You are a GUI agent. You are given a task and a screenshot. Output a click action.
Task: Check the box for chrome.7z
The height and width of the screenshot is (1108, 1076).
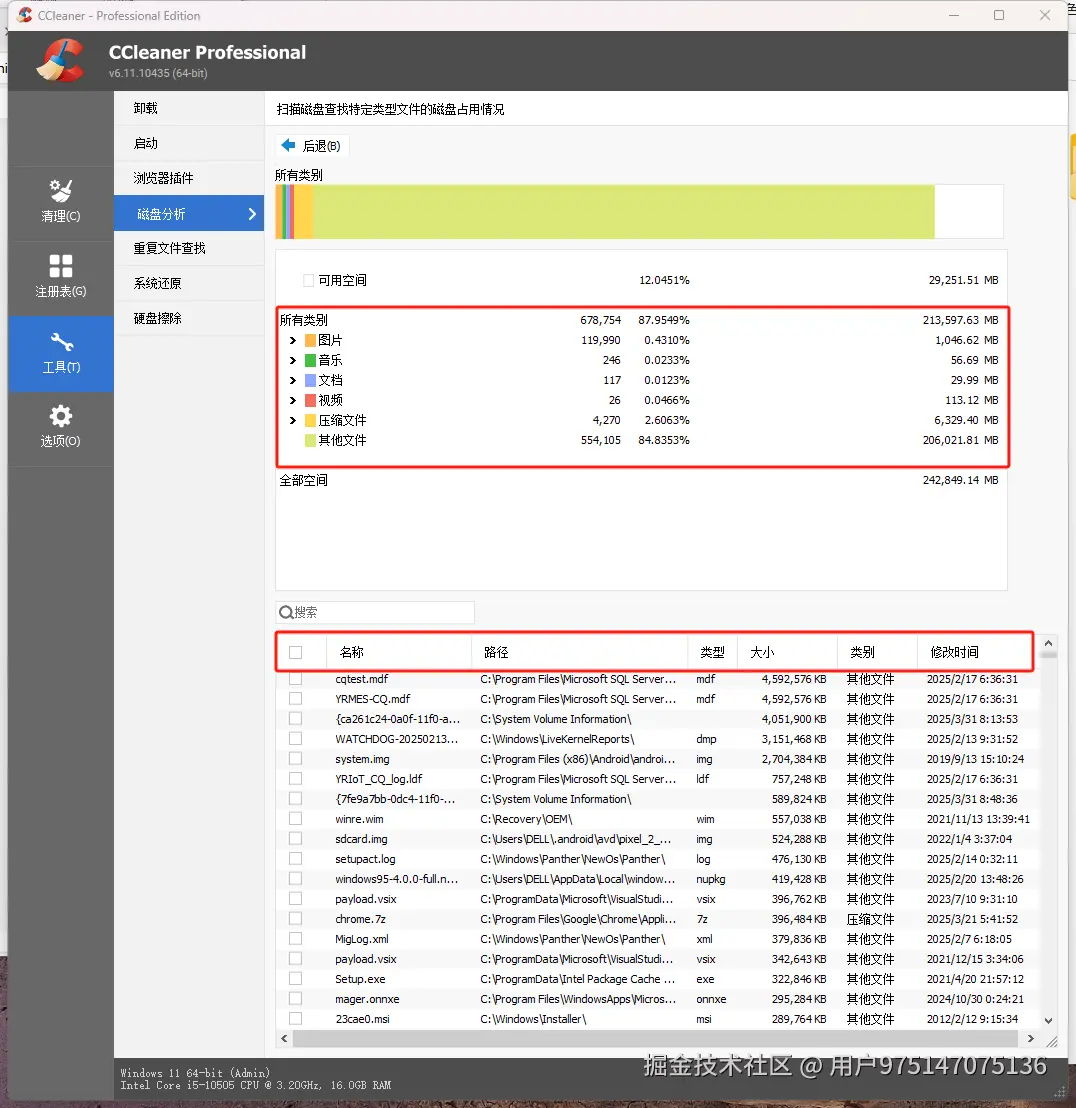296,919
